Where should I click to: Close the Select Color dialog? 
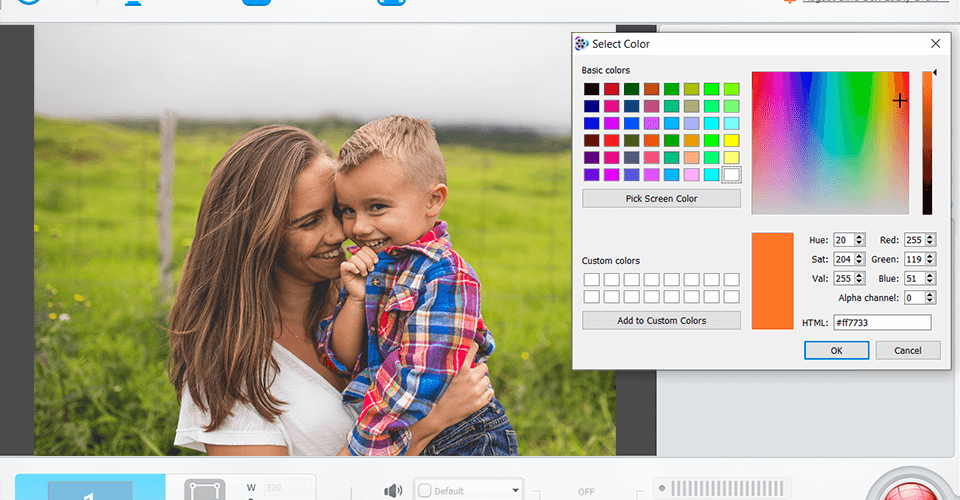tap(935, 43)
